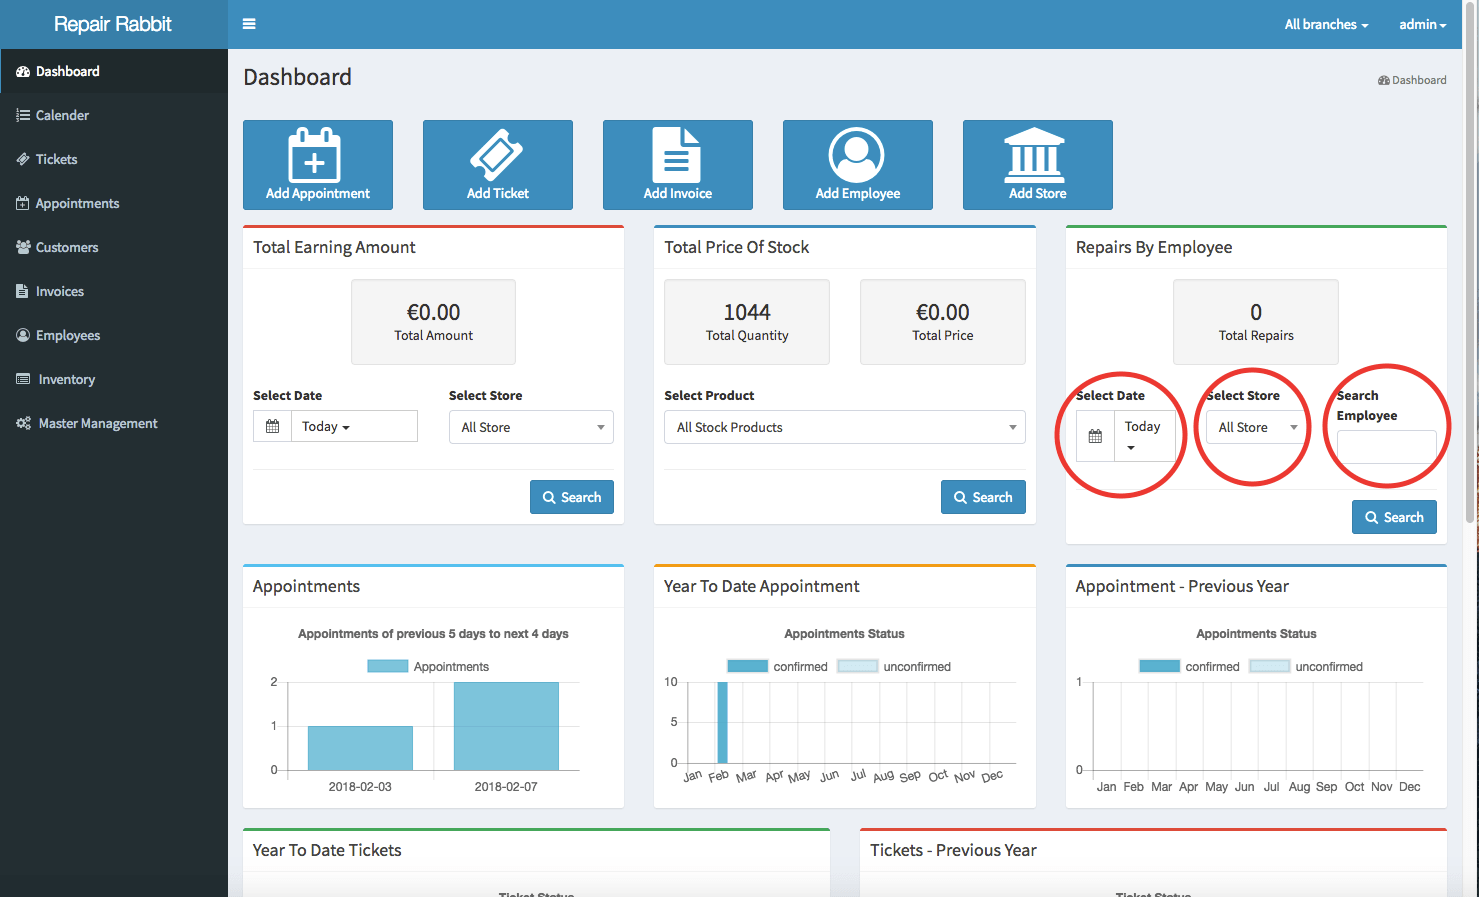Open Employees in the sidebar
1479x897 pixels.
tap(114, 335)
